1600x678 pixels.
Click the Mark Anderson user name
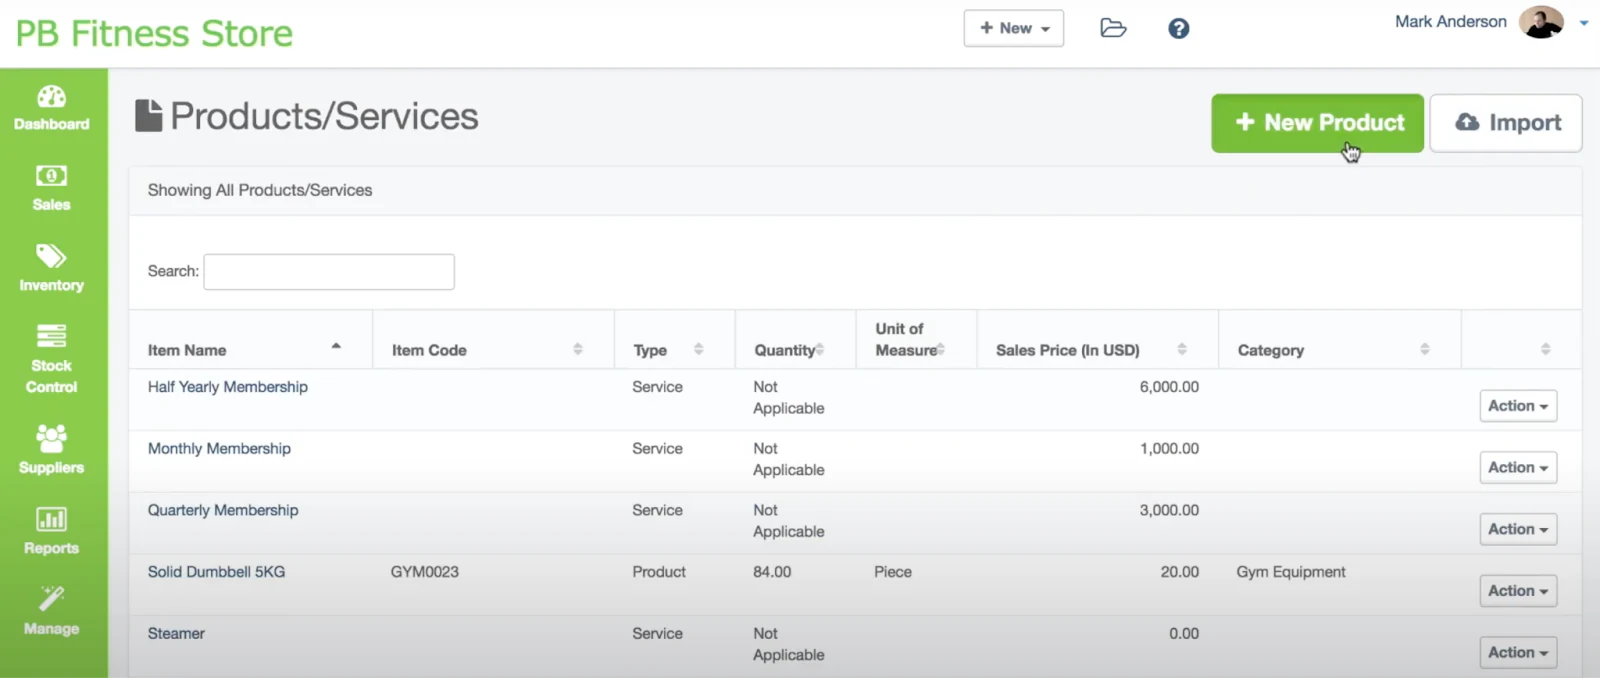1451,22
